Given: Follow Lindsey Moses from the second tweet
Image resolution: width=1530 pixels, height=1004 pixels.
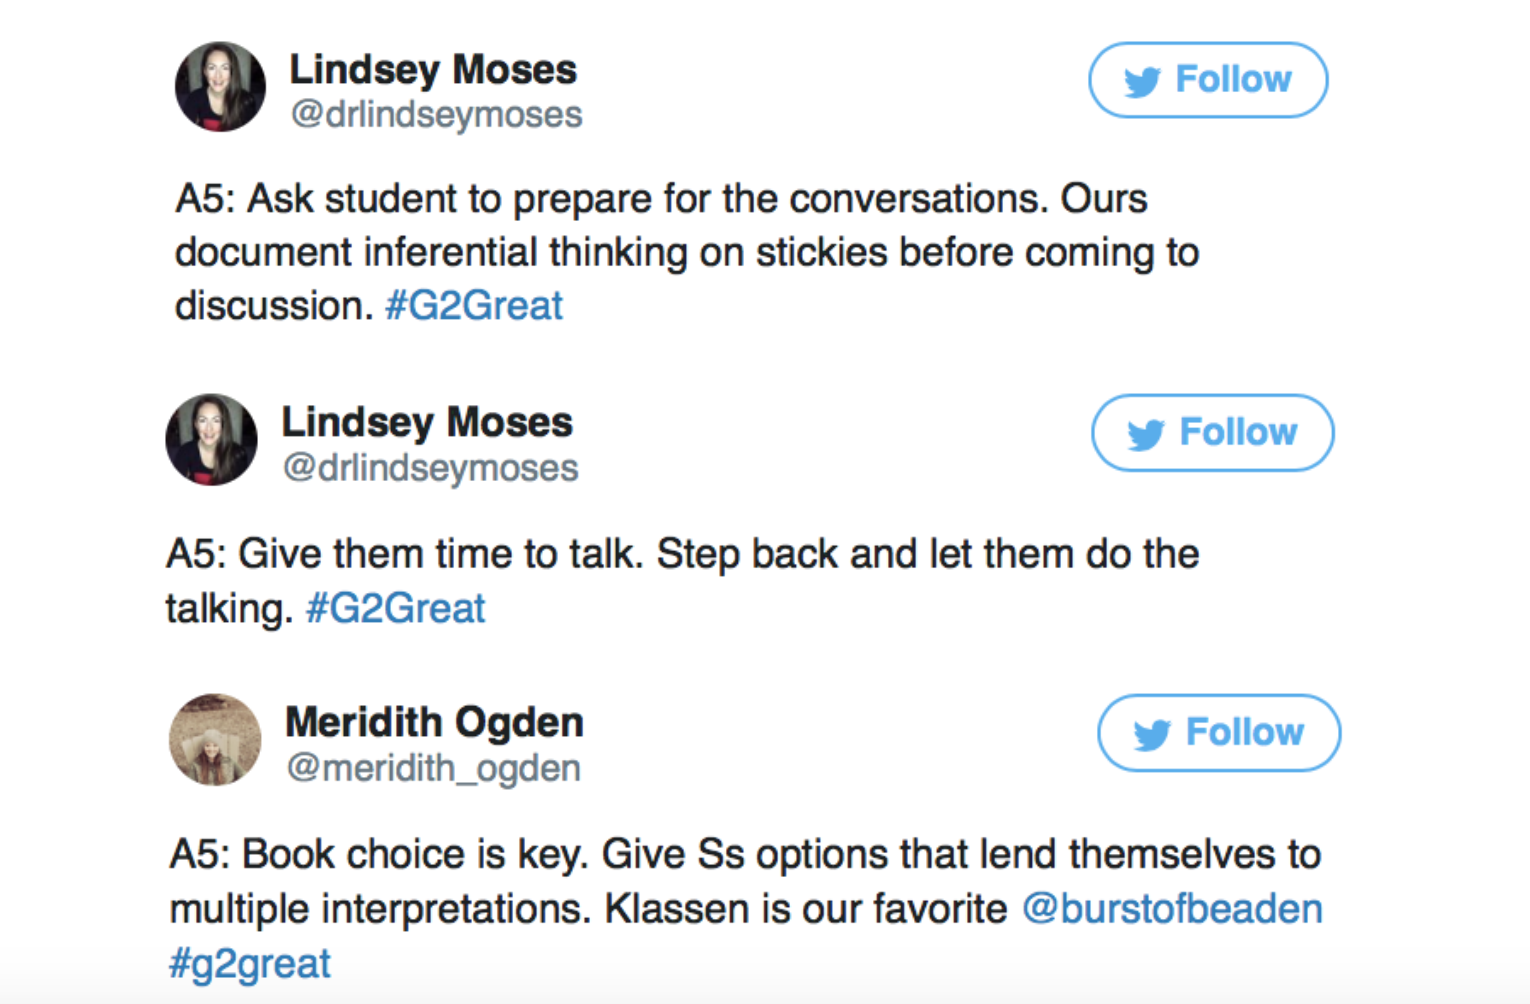Looking at the screenshot, I should pos(1213,432).
